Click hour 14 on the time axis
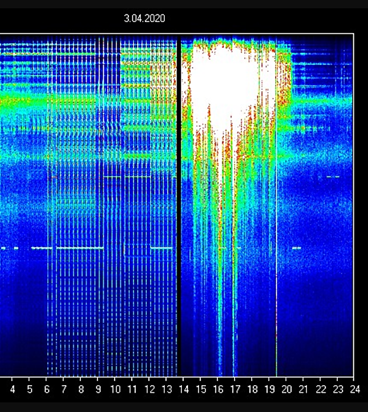This screenshot has height=412, width=368. coord(184,389)
